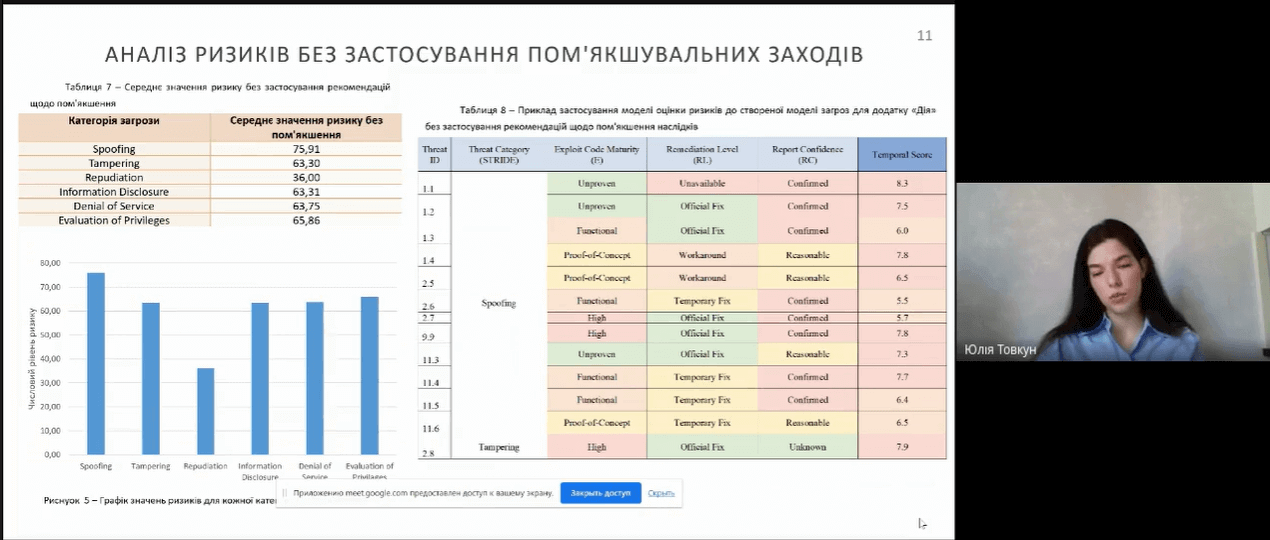1270x540 pixels.
Task: Click the "Report Confidence (RC)" column header
Action: [807, 154]
